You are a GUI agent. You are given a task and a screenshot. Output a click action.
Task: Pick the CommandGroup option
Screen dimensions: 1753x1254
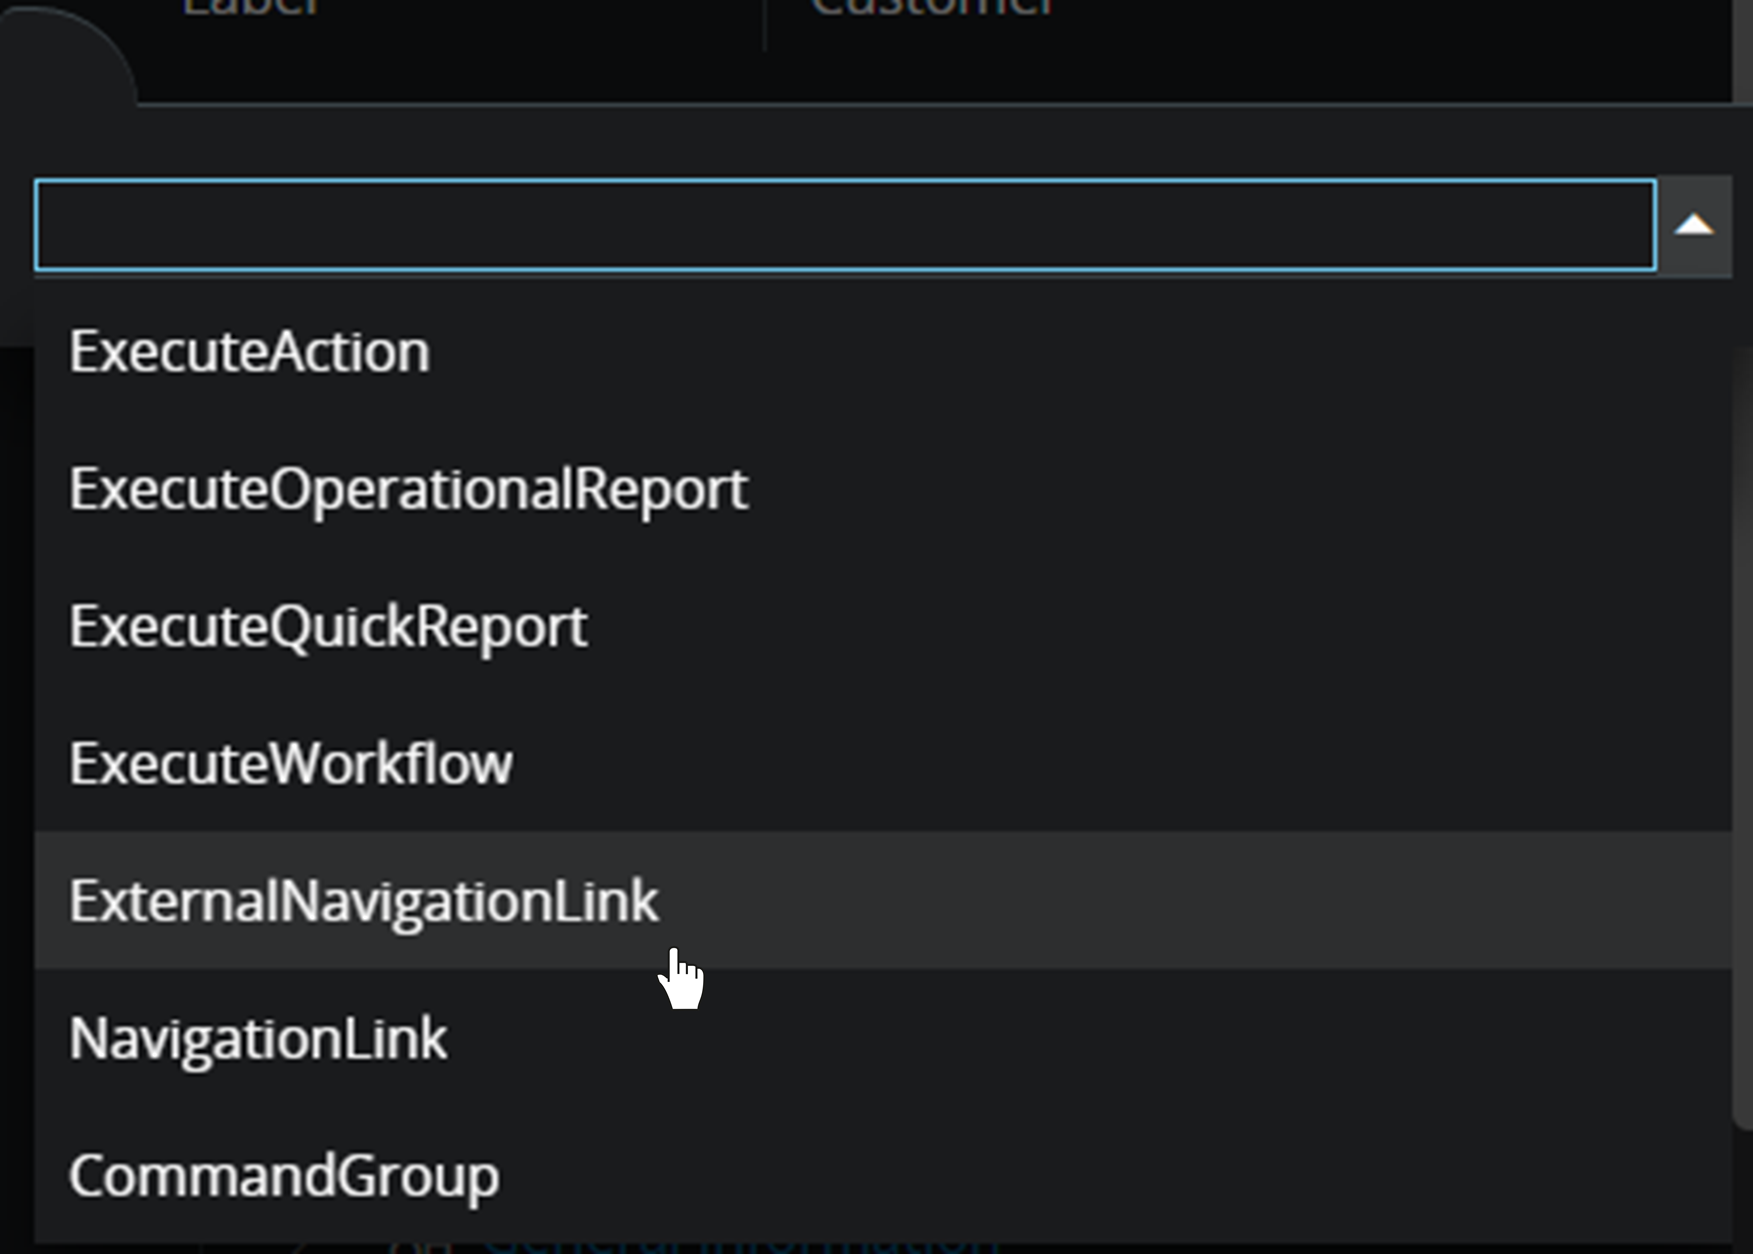pos(284,1176)
